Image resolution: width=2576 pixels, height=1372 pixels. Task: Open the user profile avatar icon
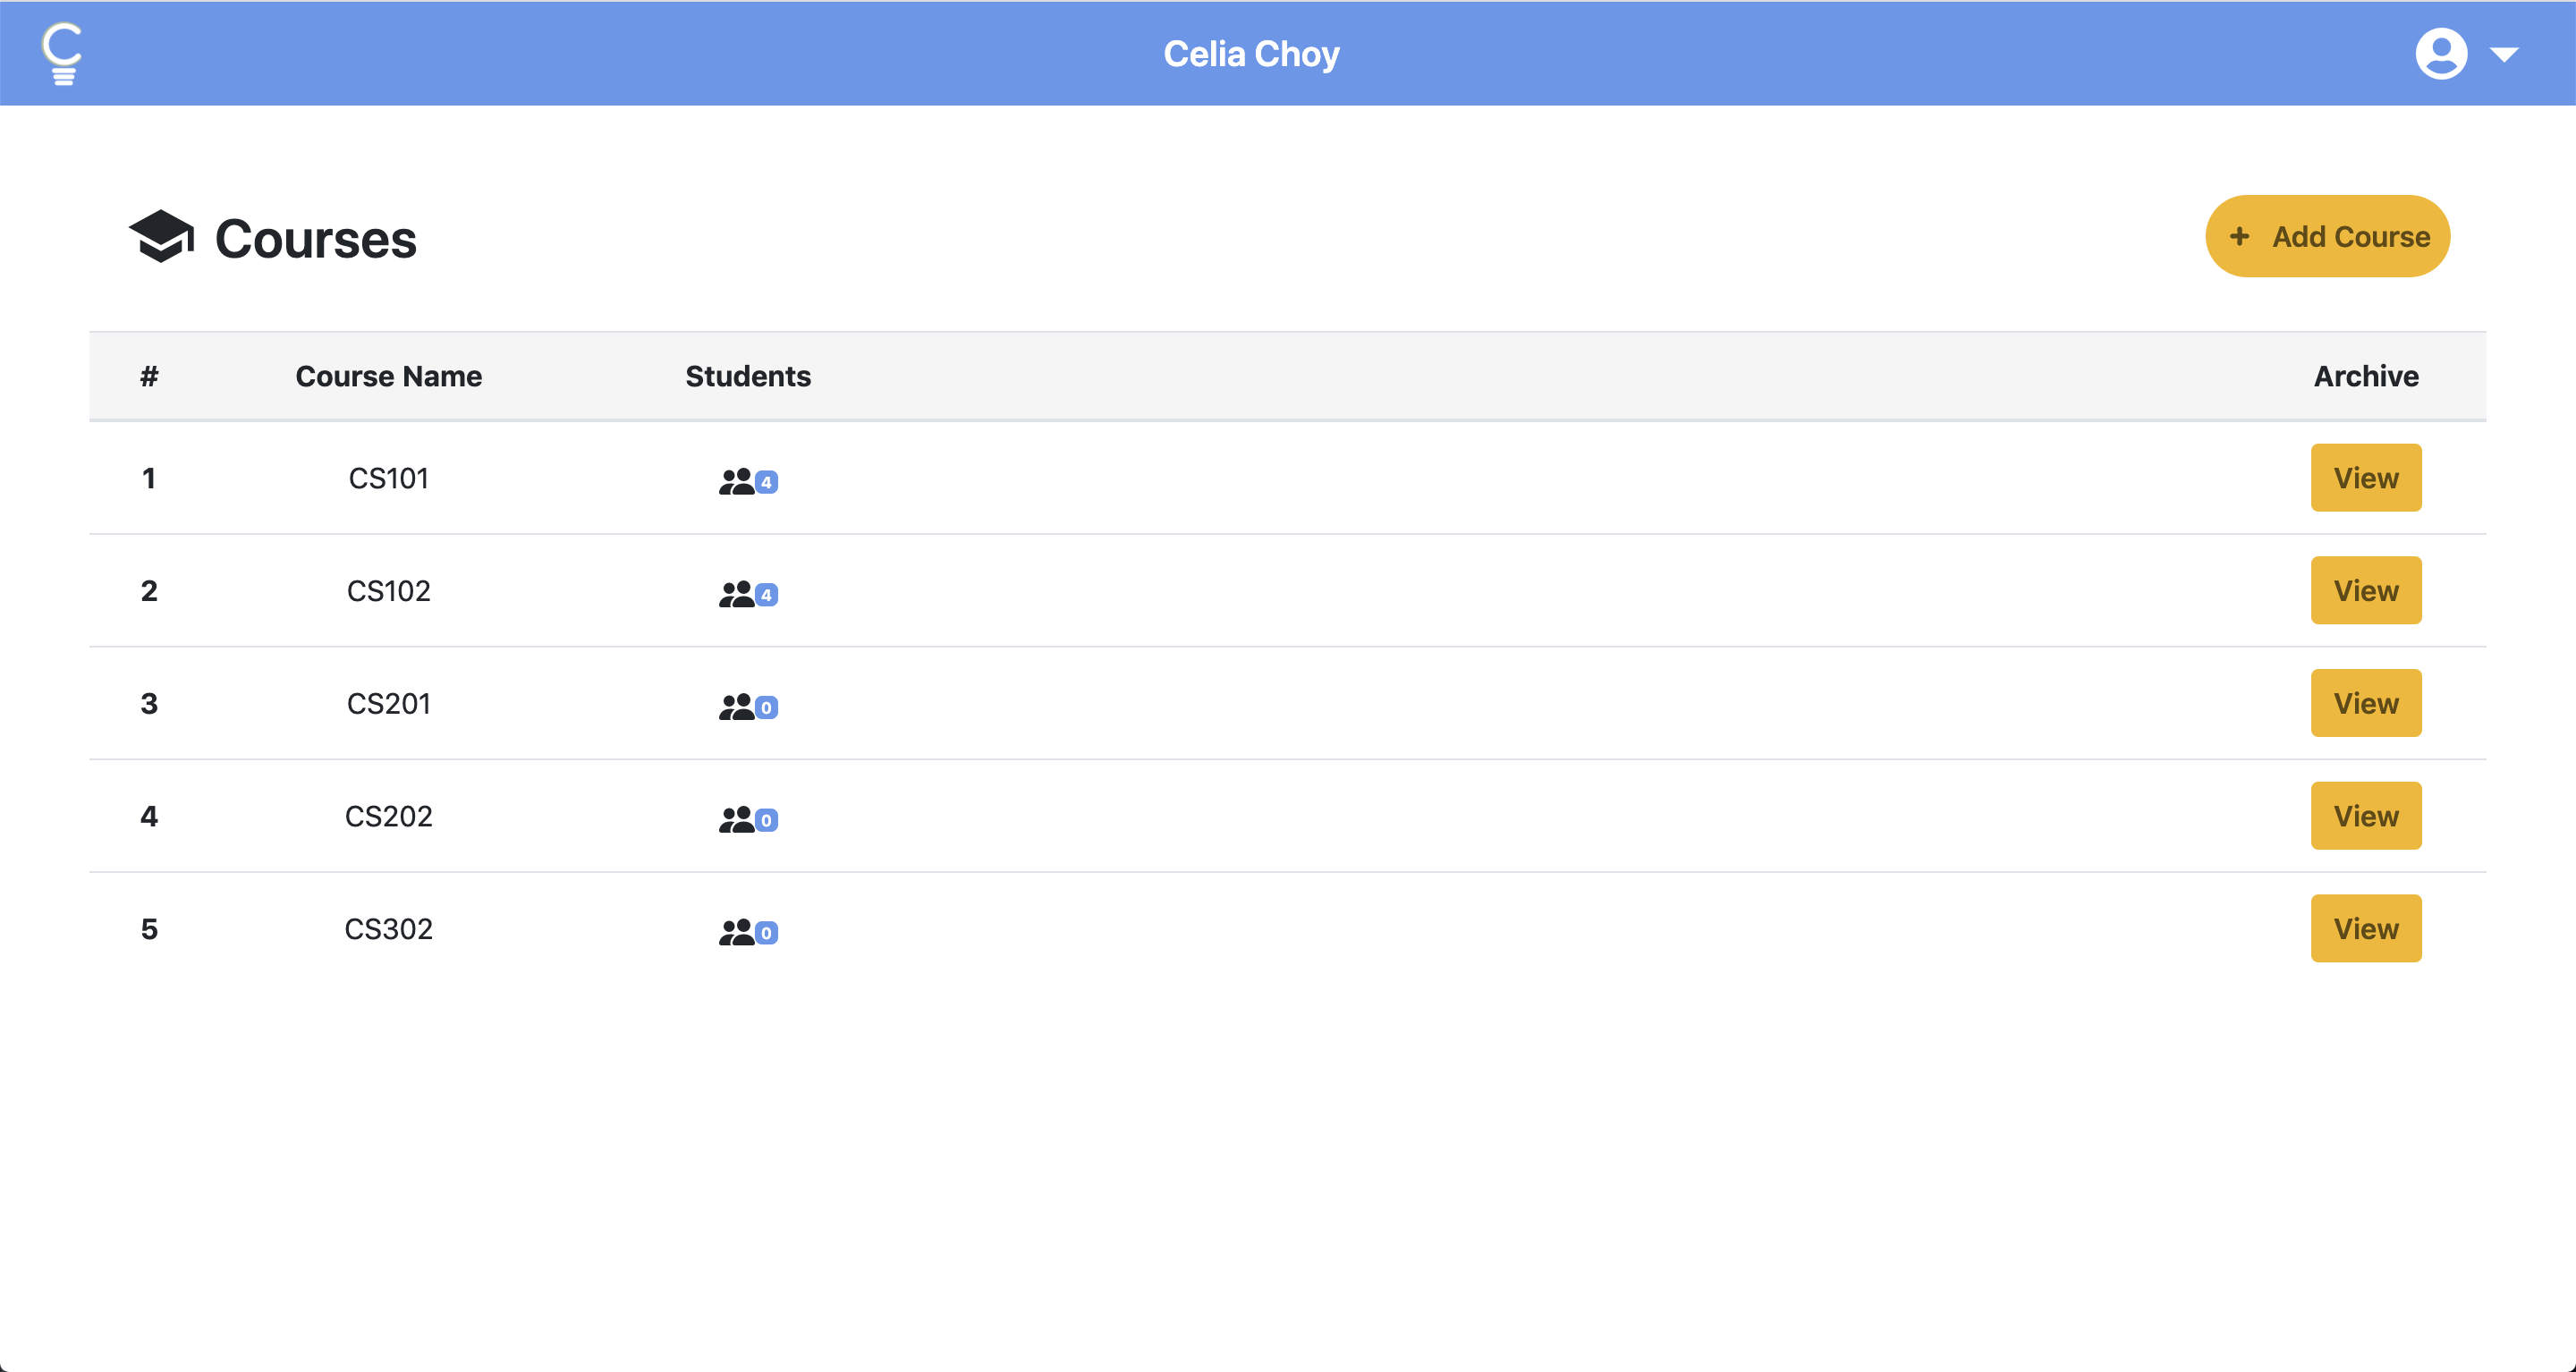(2441, 54)
